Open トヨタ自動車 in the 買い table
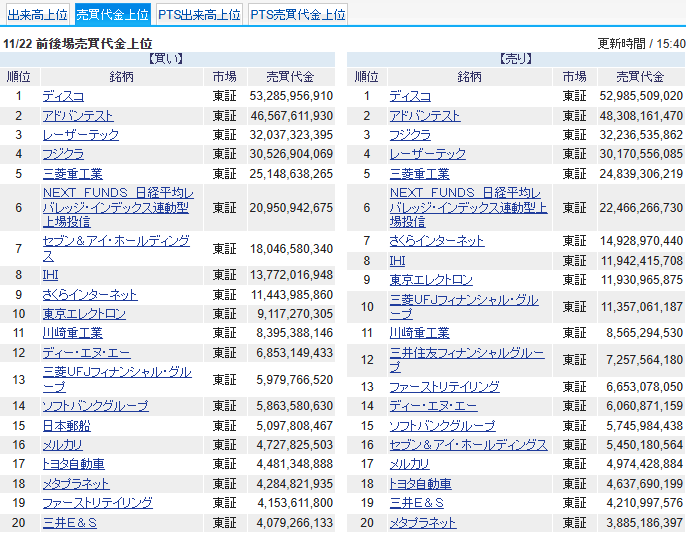 coord(73,464)
